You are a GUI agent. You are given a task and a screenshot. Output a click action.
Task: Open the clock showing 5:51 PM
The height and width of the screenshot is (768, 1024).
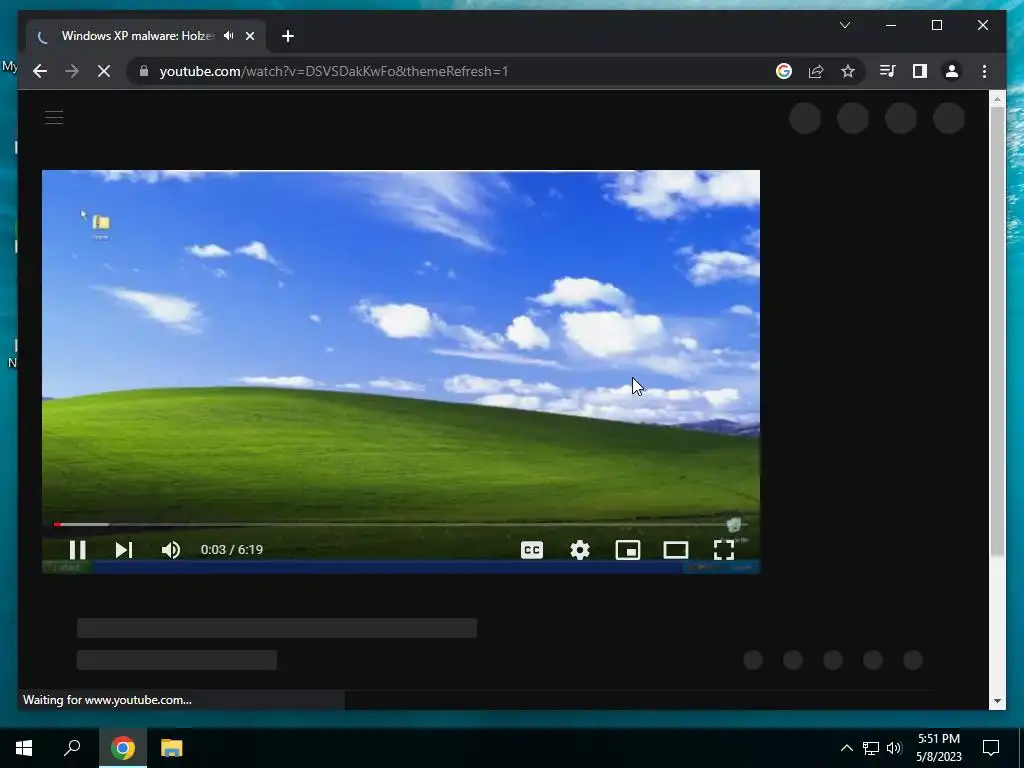click(939, 748)
